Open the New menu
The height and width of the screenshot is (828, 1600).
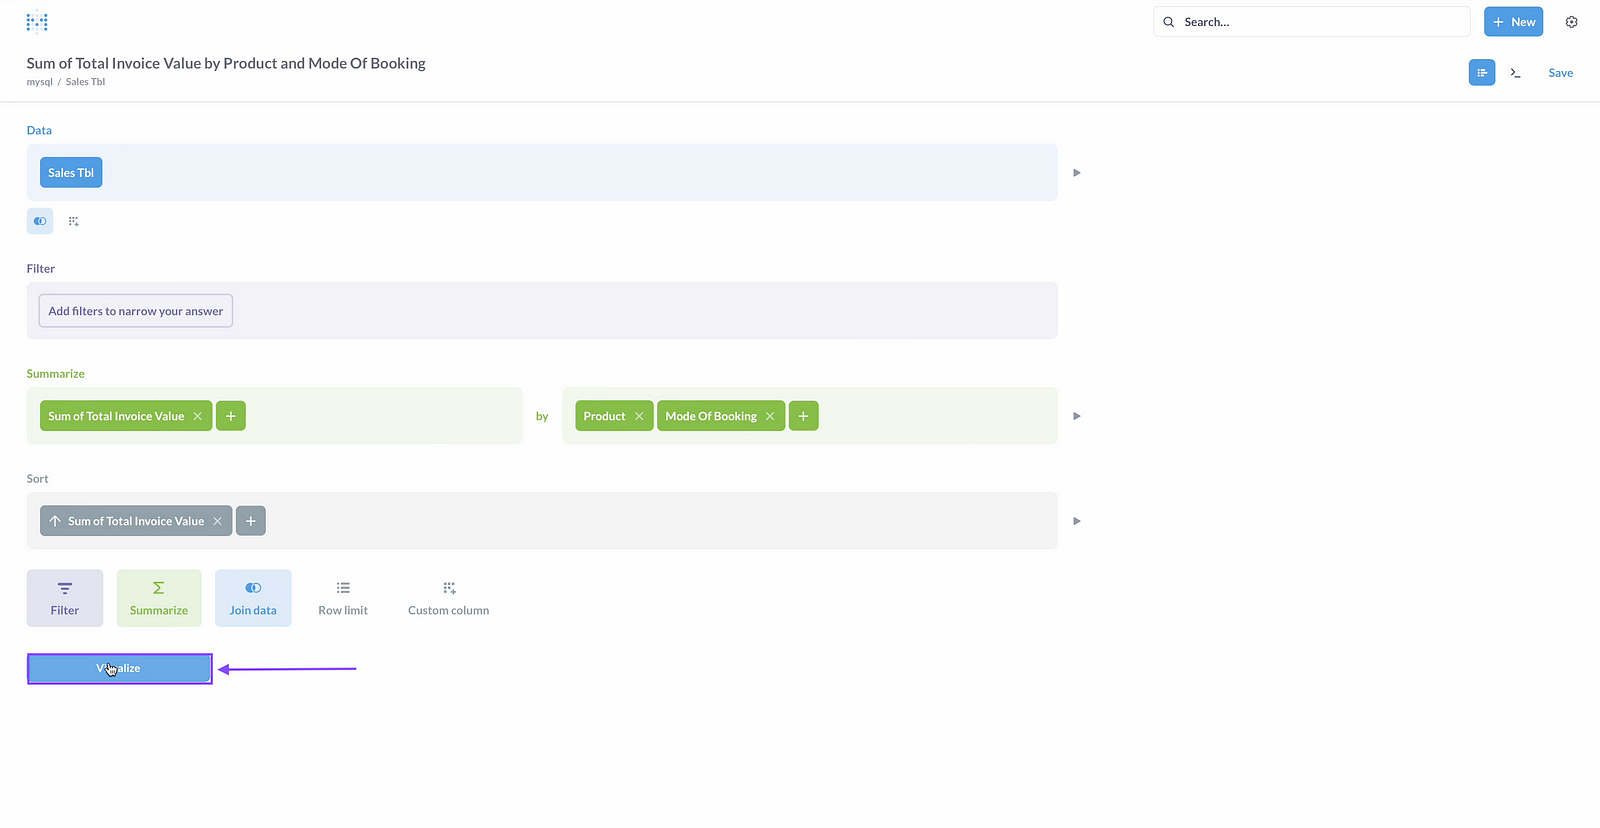point(1513,22)
